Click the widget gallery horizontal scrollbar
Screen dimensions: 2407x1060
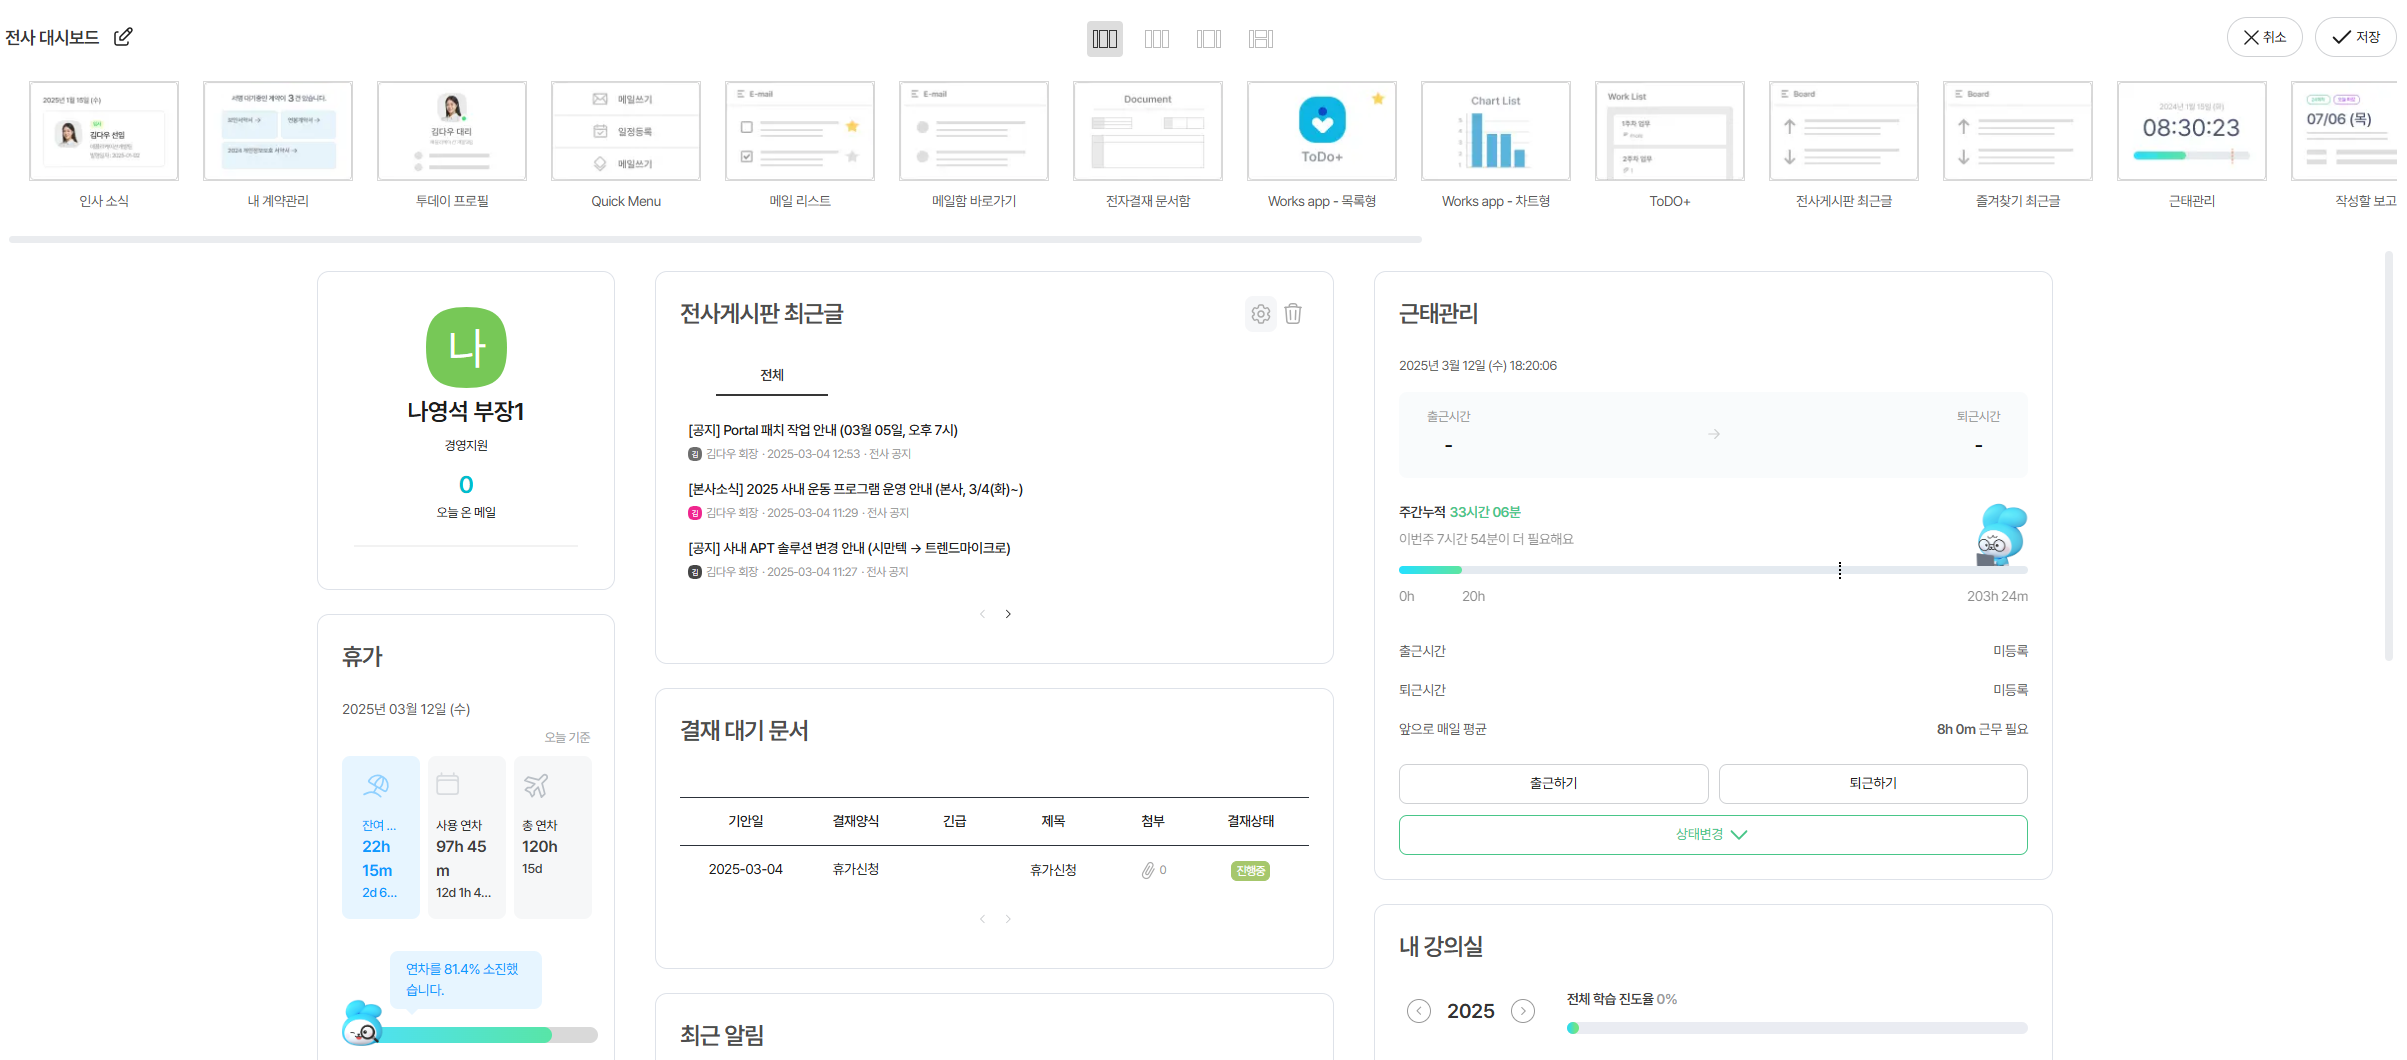(x=715, y=240)
